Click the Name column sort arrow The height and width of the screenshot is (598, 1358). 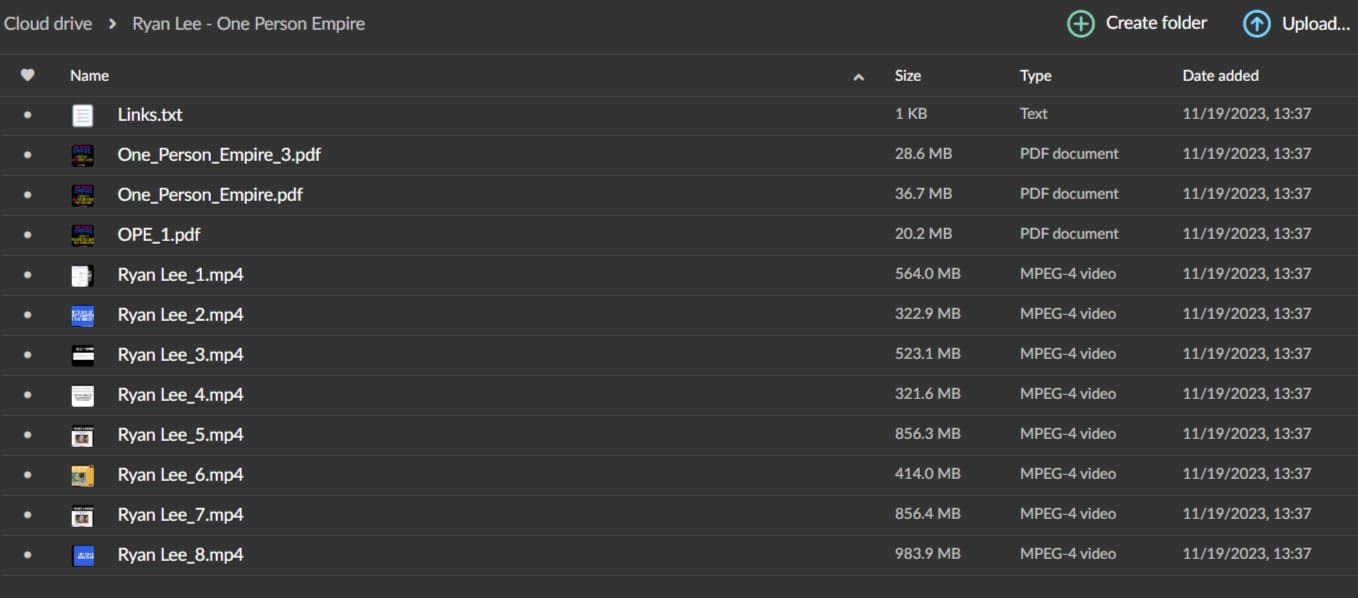click(858, 76)
